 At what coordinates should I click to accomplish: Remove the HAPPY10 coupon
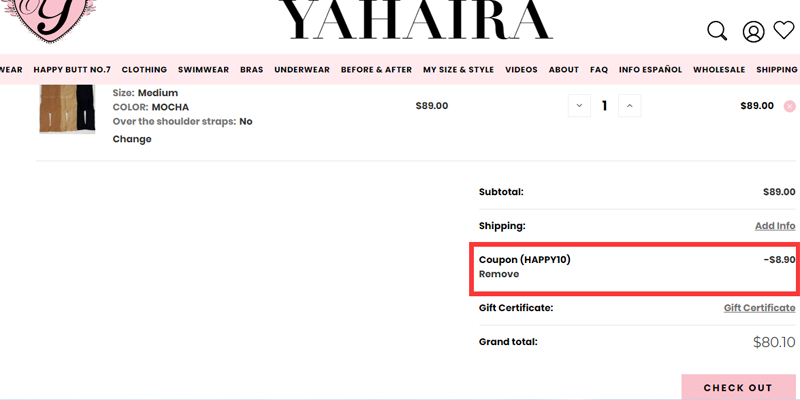point(499,274)
